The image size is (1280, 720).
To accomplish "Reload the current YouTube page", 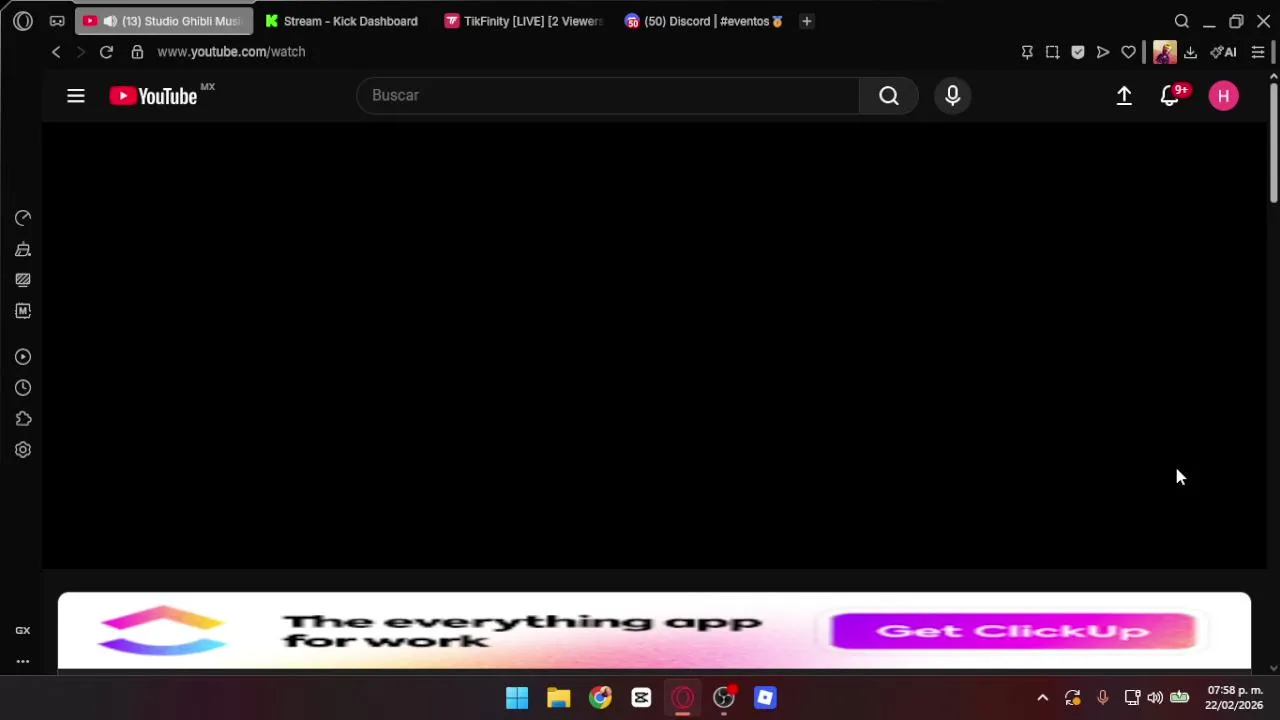I will coord(106,52).
